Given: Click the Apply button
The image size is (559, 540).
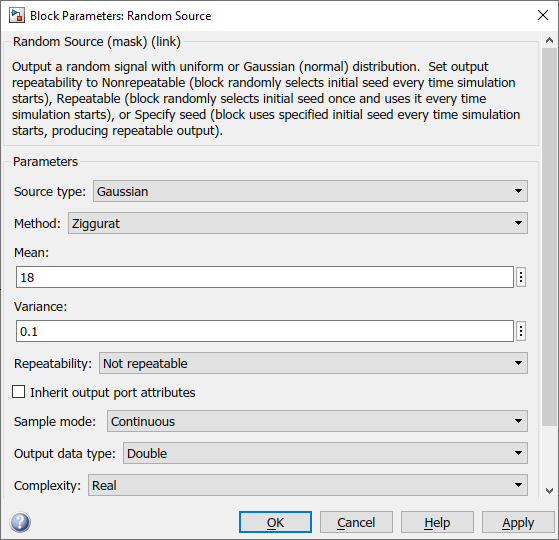Looking at the screenshot, I should pyautogui.click(x=518, y=522).
